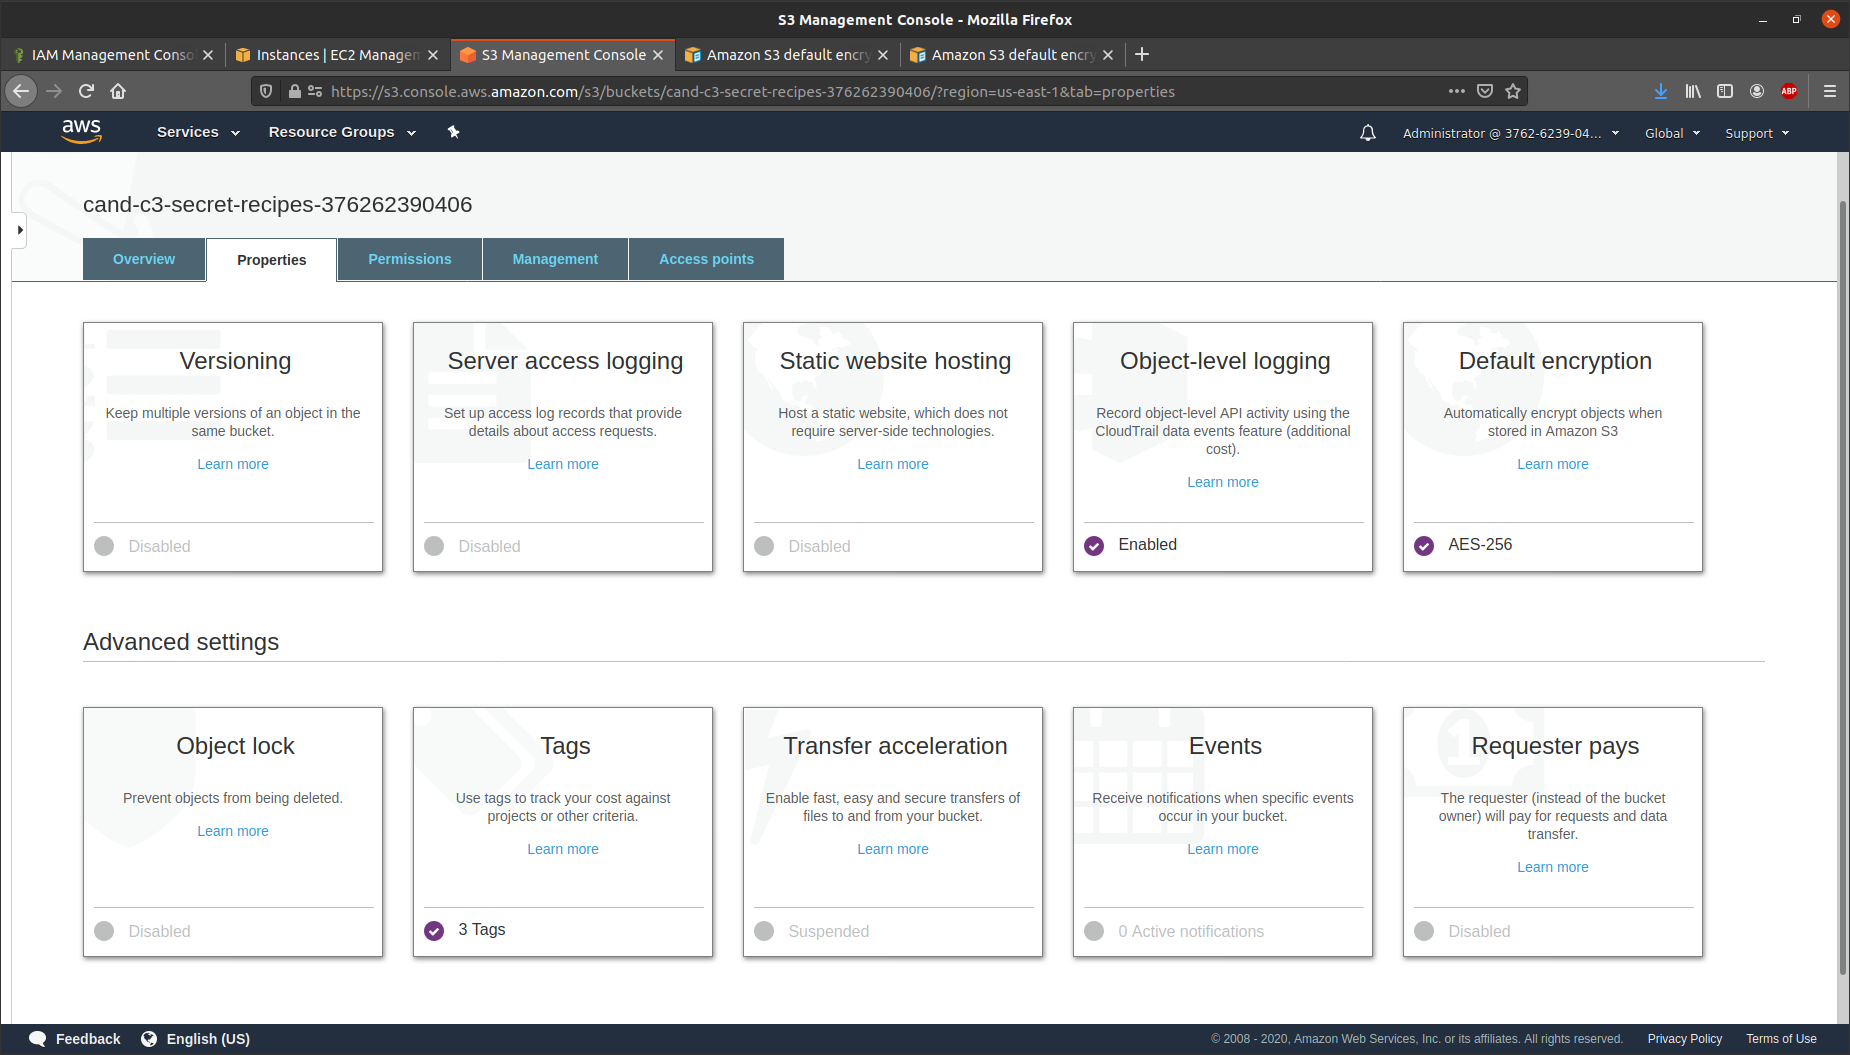Click the browser forward arrow
Image resolution: width=1850 pixels, height=1055 pixels.
[x=54, y=91]
